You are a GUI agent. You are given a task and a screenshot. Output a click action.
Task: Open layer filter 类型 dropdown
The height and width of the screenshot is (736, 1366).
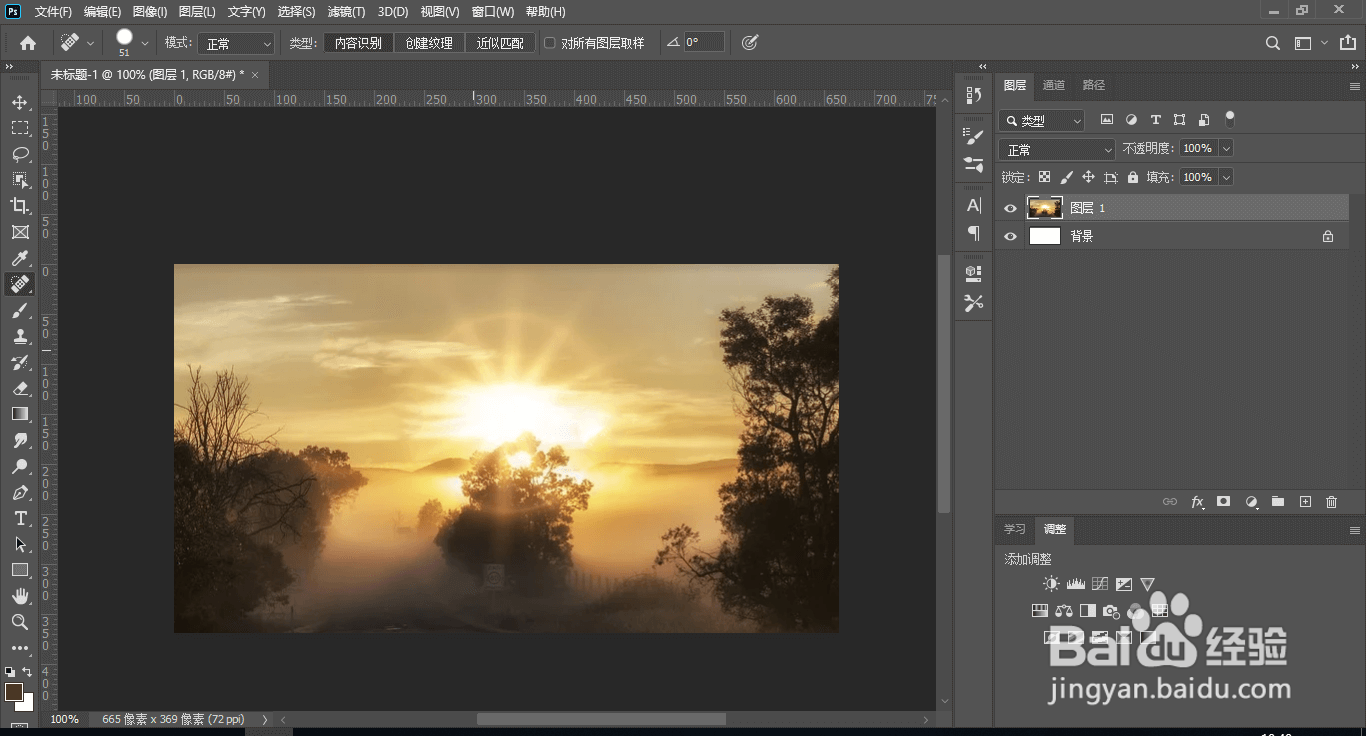click(1041, 120)
